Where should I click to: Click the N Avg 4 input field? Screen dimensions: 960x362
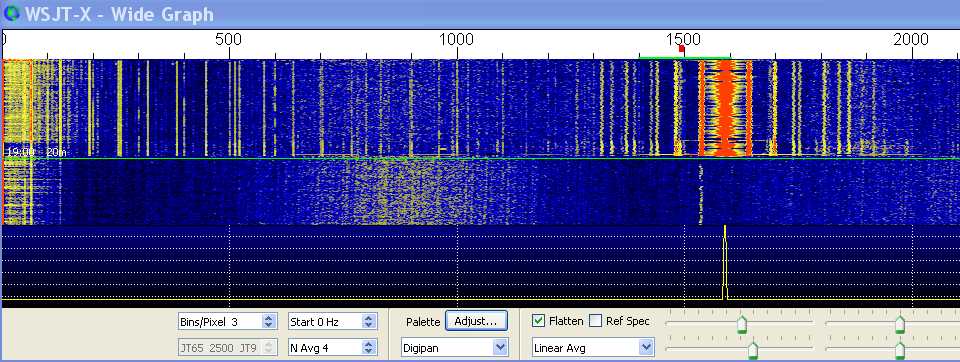pyautogui.click(x=325, y=348)
